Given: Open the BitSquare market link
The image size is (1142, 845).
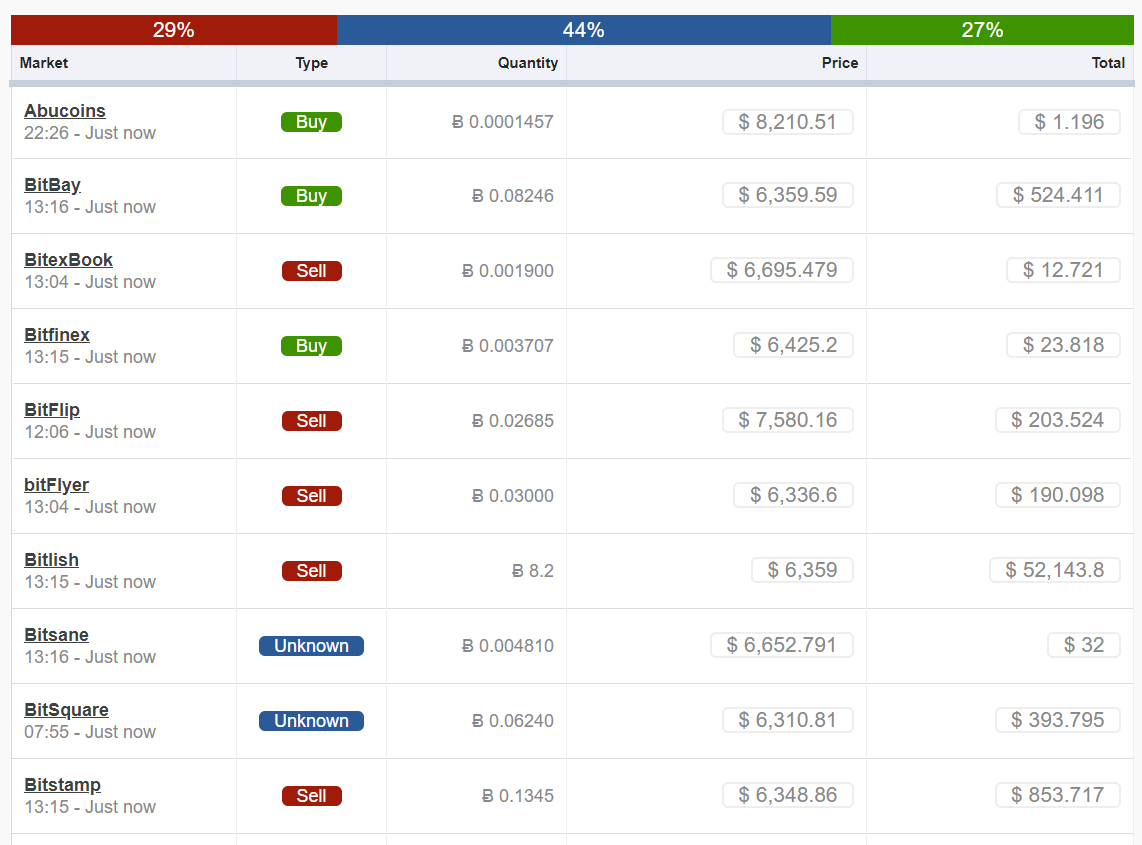Looking at the screenshot, I should [66, 710].
